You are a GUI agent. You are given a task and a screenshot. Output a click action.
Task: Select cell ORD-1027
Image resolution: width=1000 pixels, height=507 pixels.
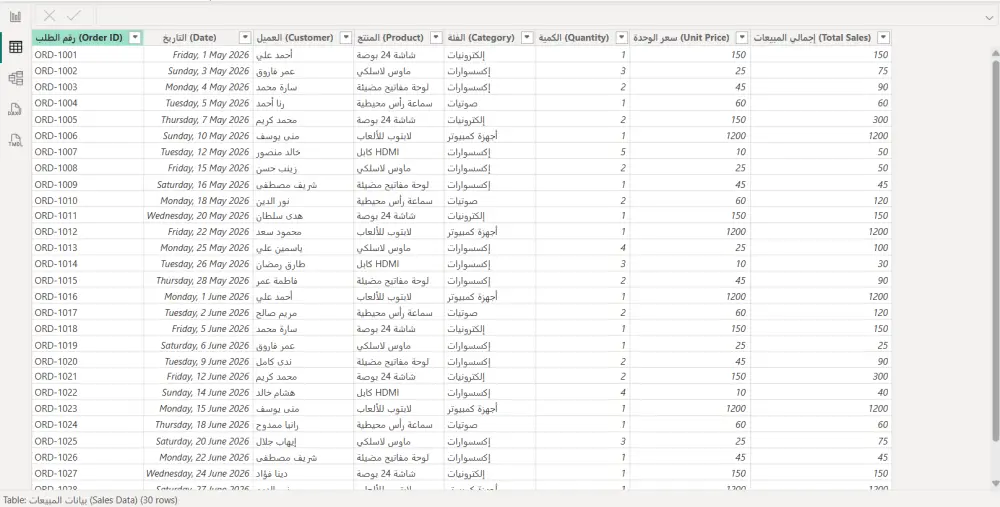click(x=87, y=473)
